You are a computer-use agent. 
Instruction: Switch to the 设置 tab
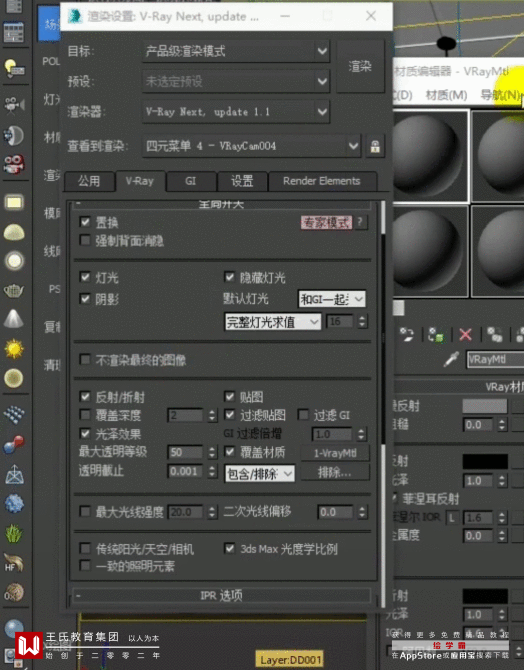pos(242,181)
